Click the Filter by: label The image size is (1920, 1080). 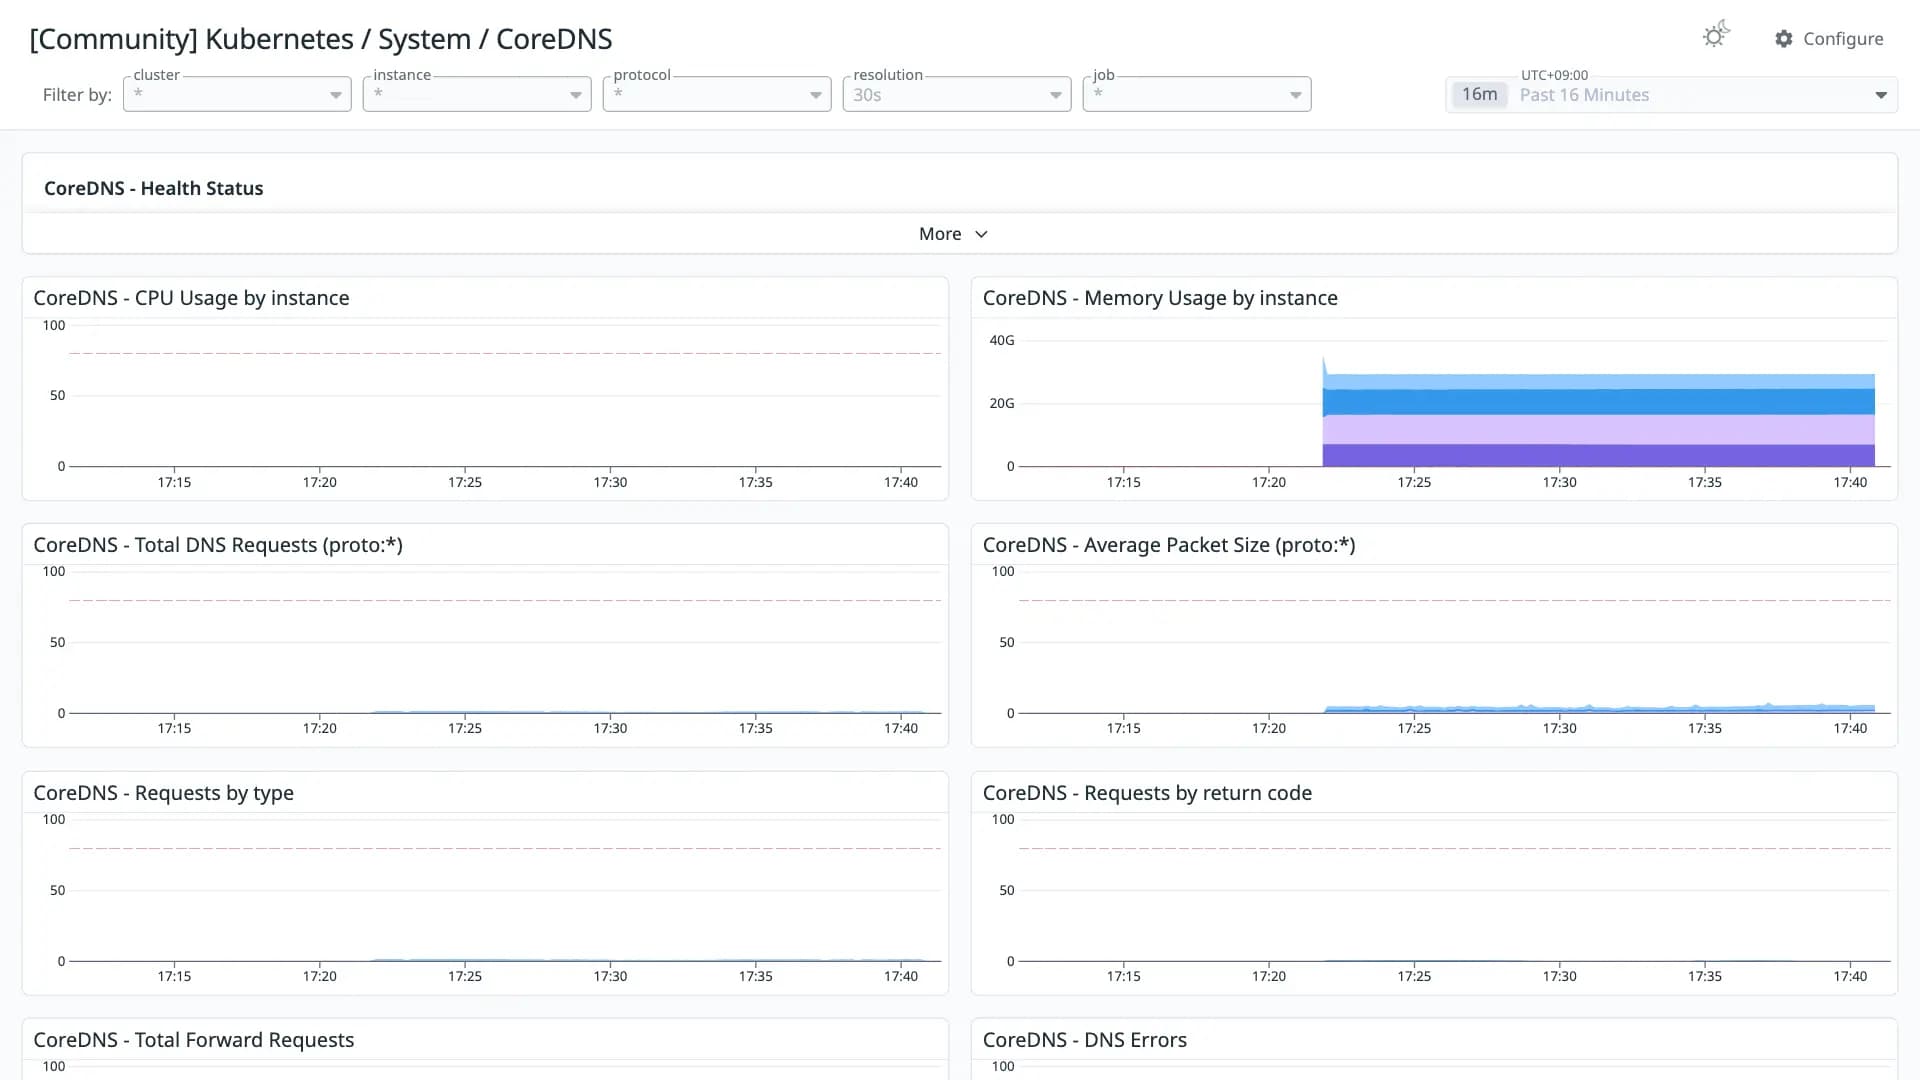point(77,95)
